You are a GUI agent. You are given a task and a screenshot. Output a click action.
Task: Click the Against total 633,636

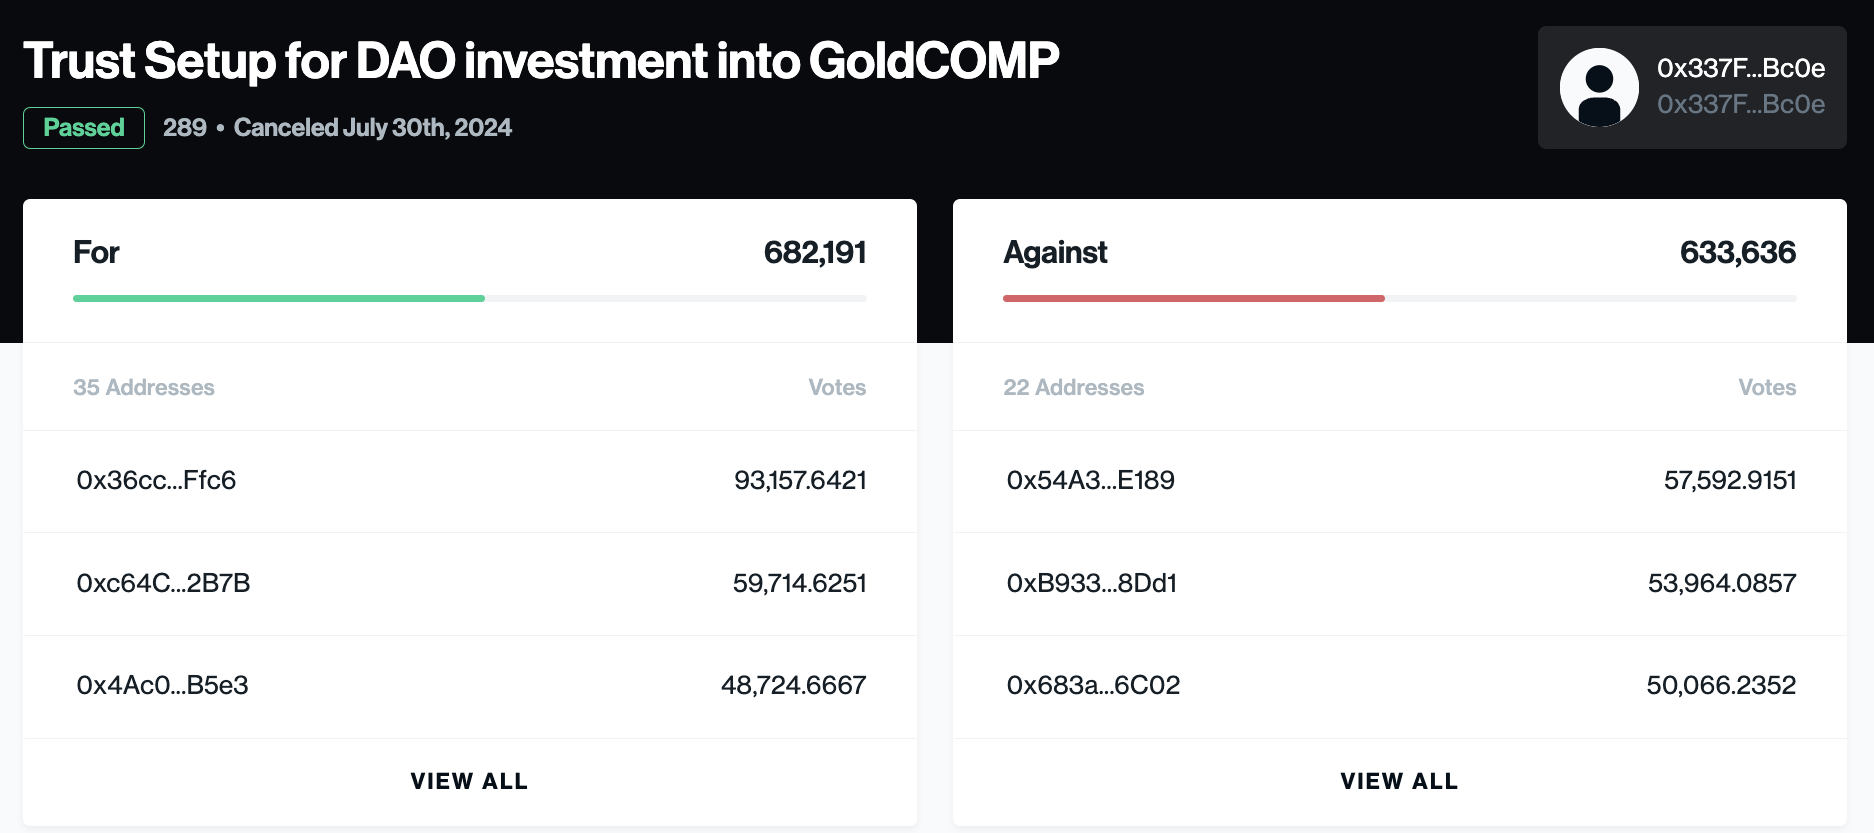coord(1738,252)
